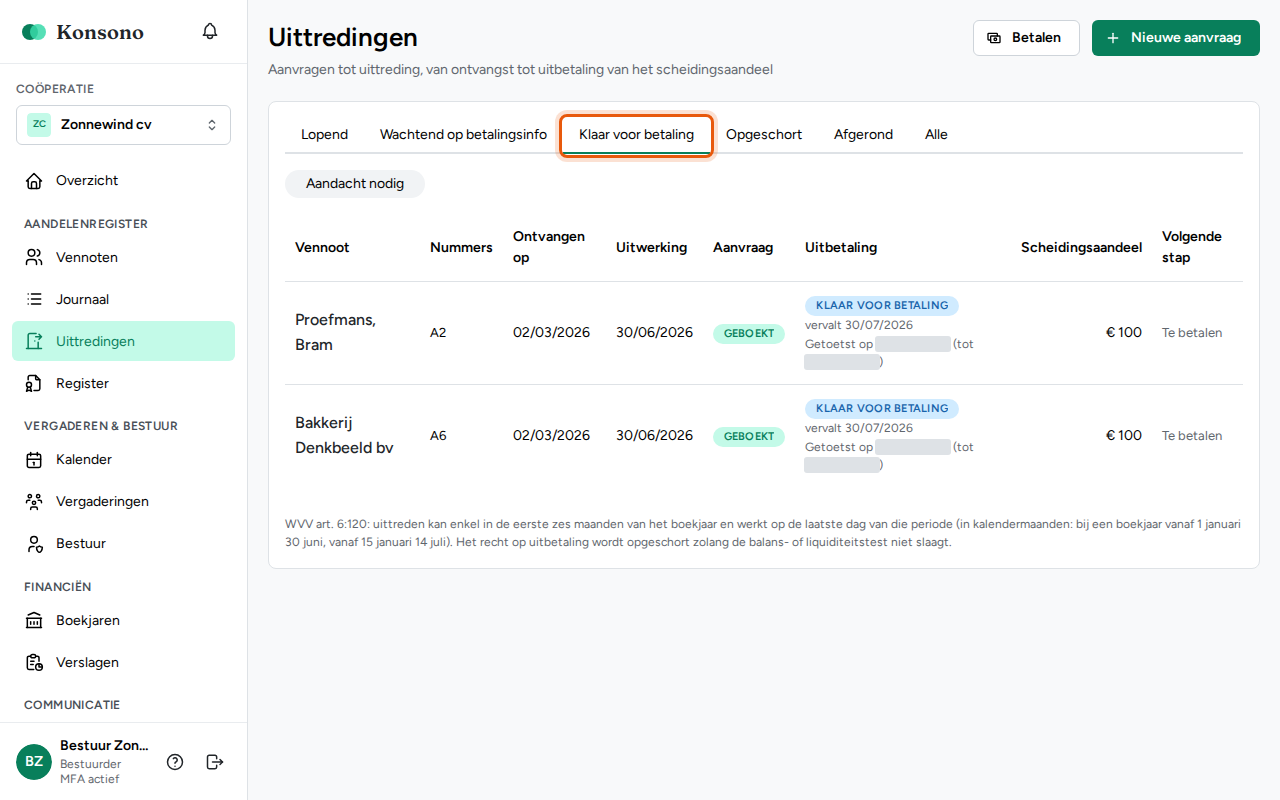Open the Kalender sidebar item
The image size is (1280, 800).
click(x=123, y=460)
